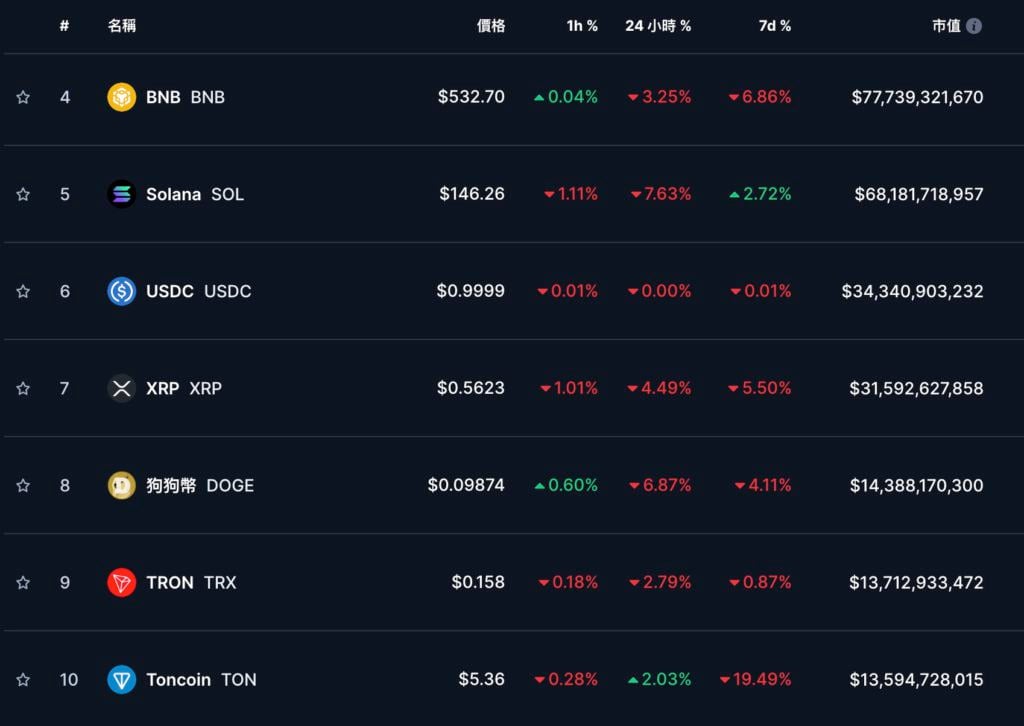Toggle the watchlist star for Toncoin
This screenshot has width=1024, height=726.
click(x=23, y=679)
